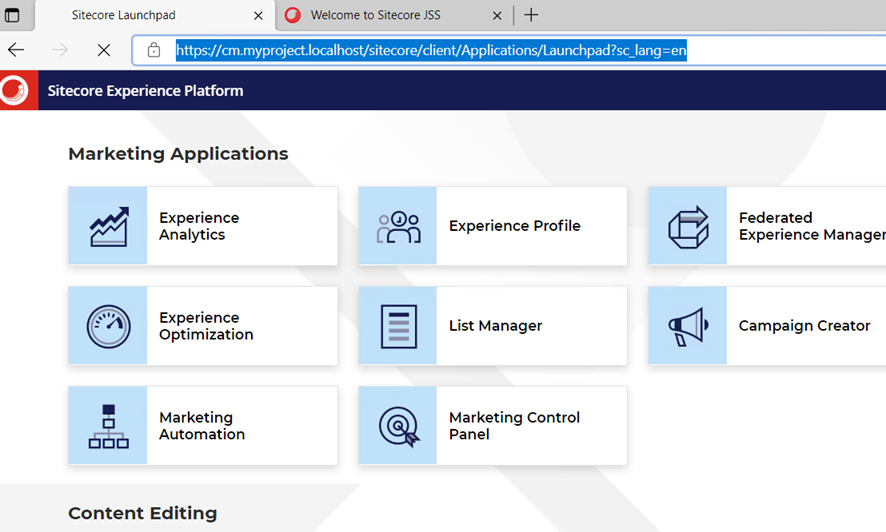Click the List Manager label

[496, 326]
